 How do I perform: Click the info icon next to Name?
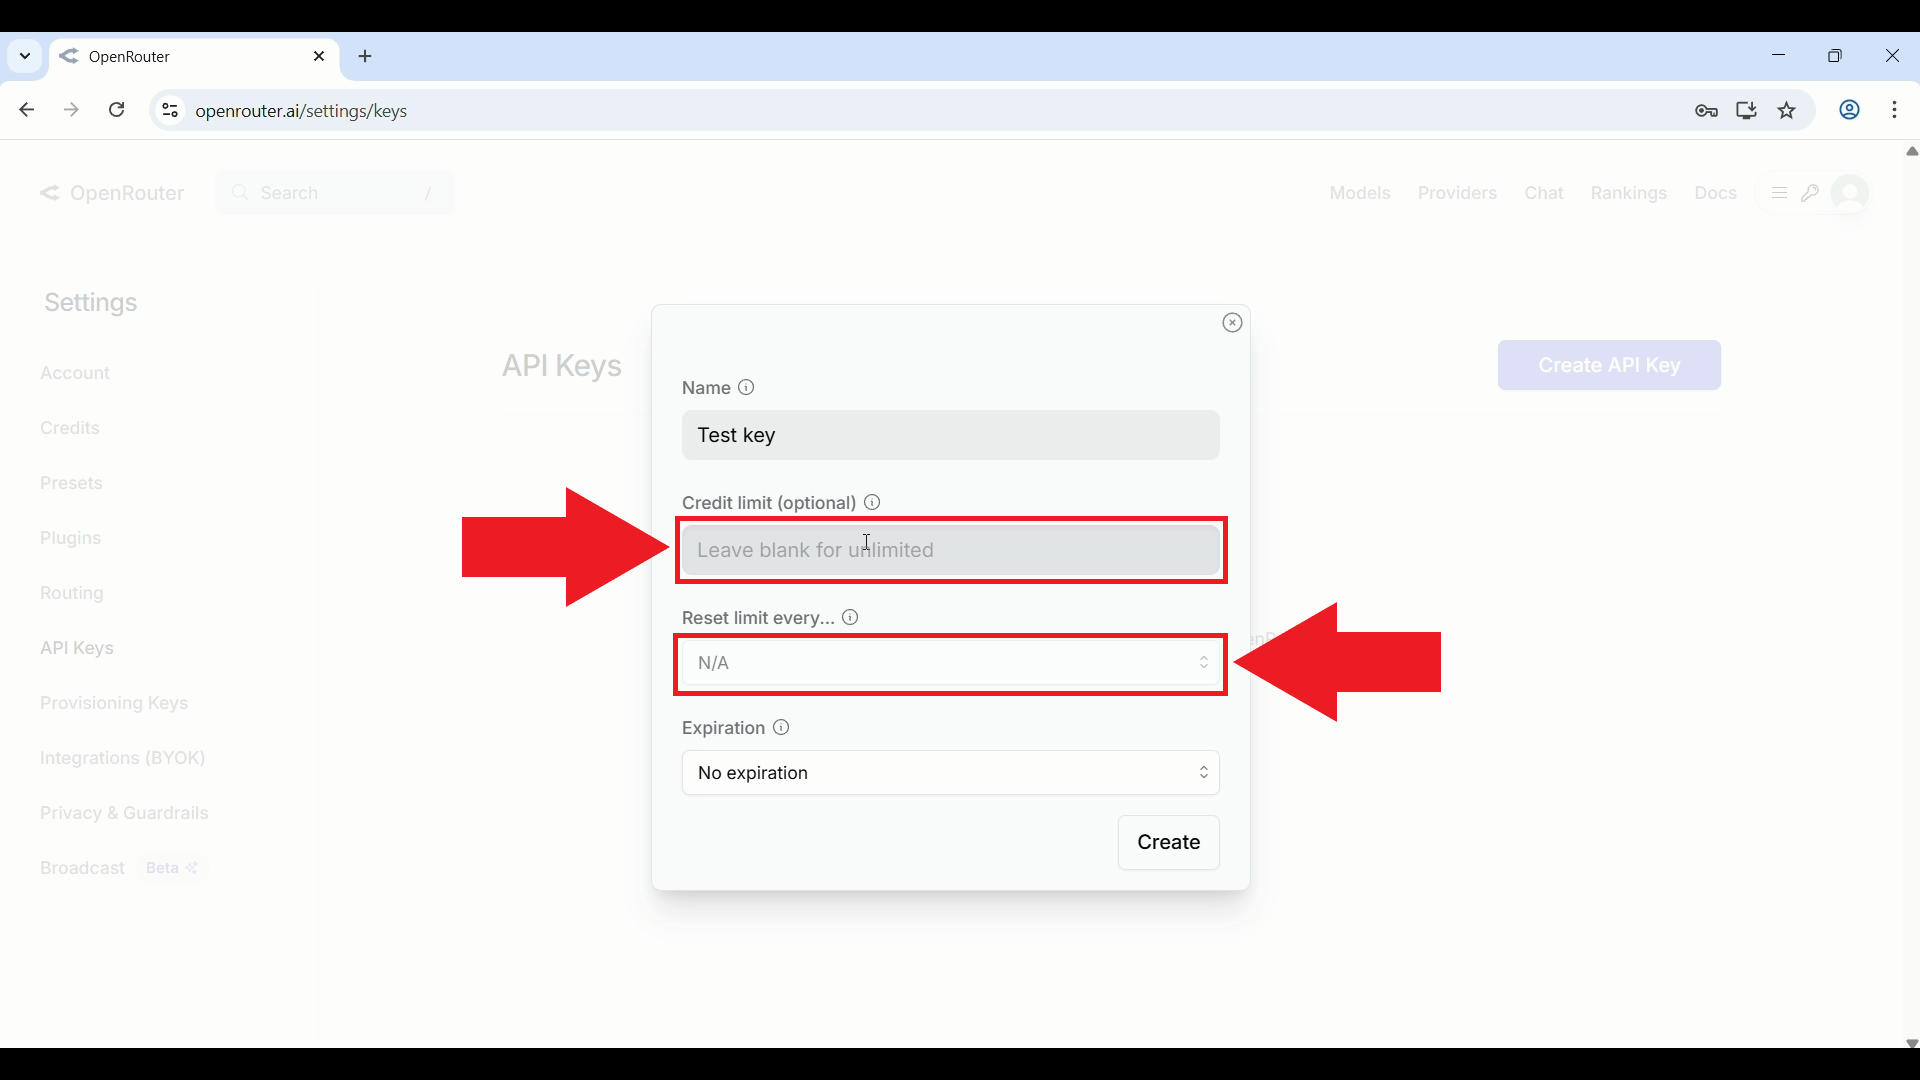[x=747, y=387]
